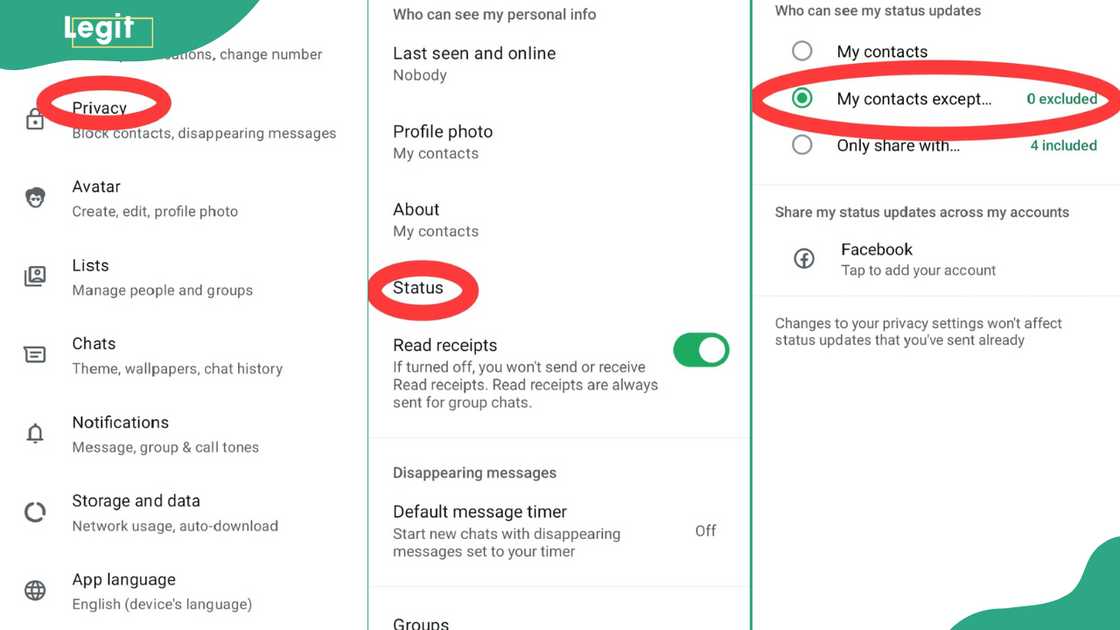Open the Default message timer option
This screenshot has height=630, width=1120.
[559, 531]
